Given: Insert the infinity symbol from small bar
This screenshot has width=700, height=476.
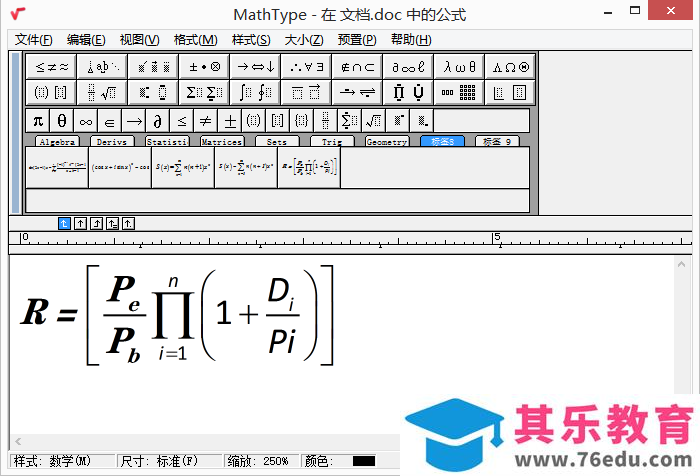Looking at the screenshot, I should [86, 121].
